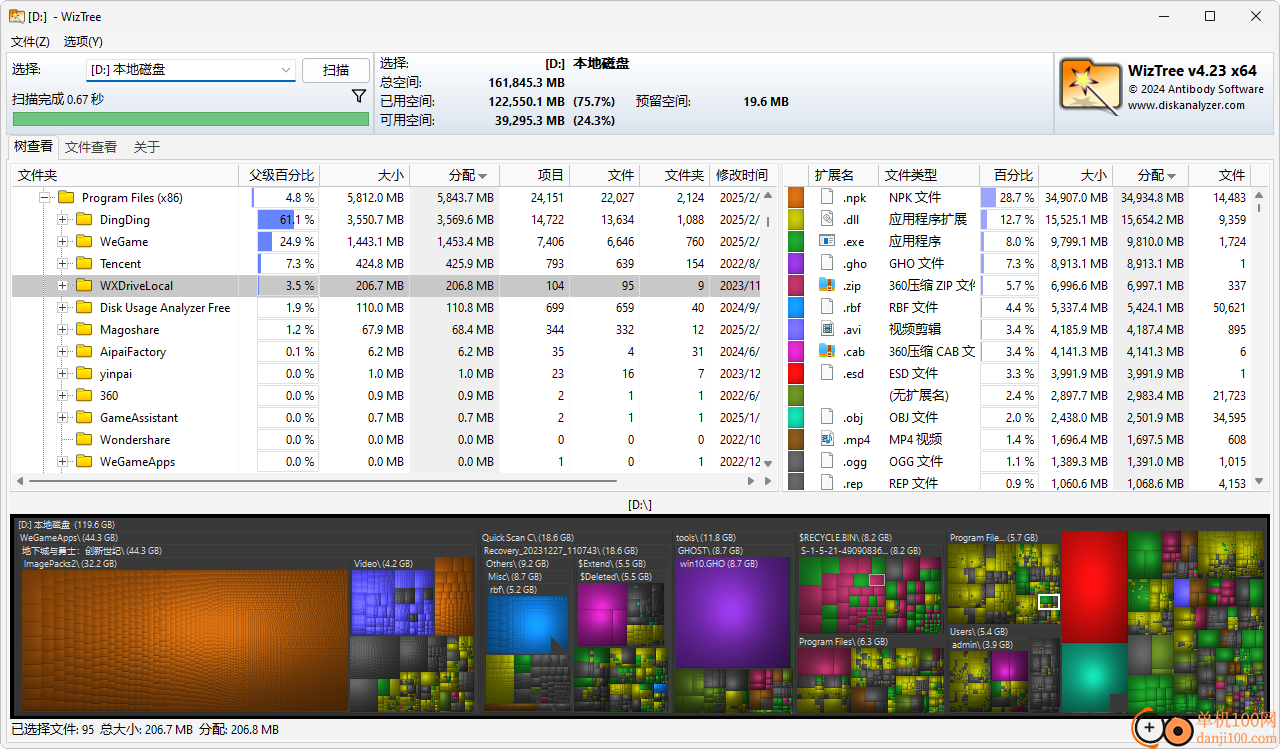Click 24,151 items value for Program Files
Screen dimensions: 1280x749
click(546, 198)
